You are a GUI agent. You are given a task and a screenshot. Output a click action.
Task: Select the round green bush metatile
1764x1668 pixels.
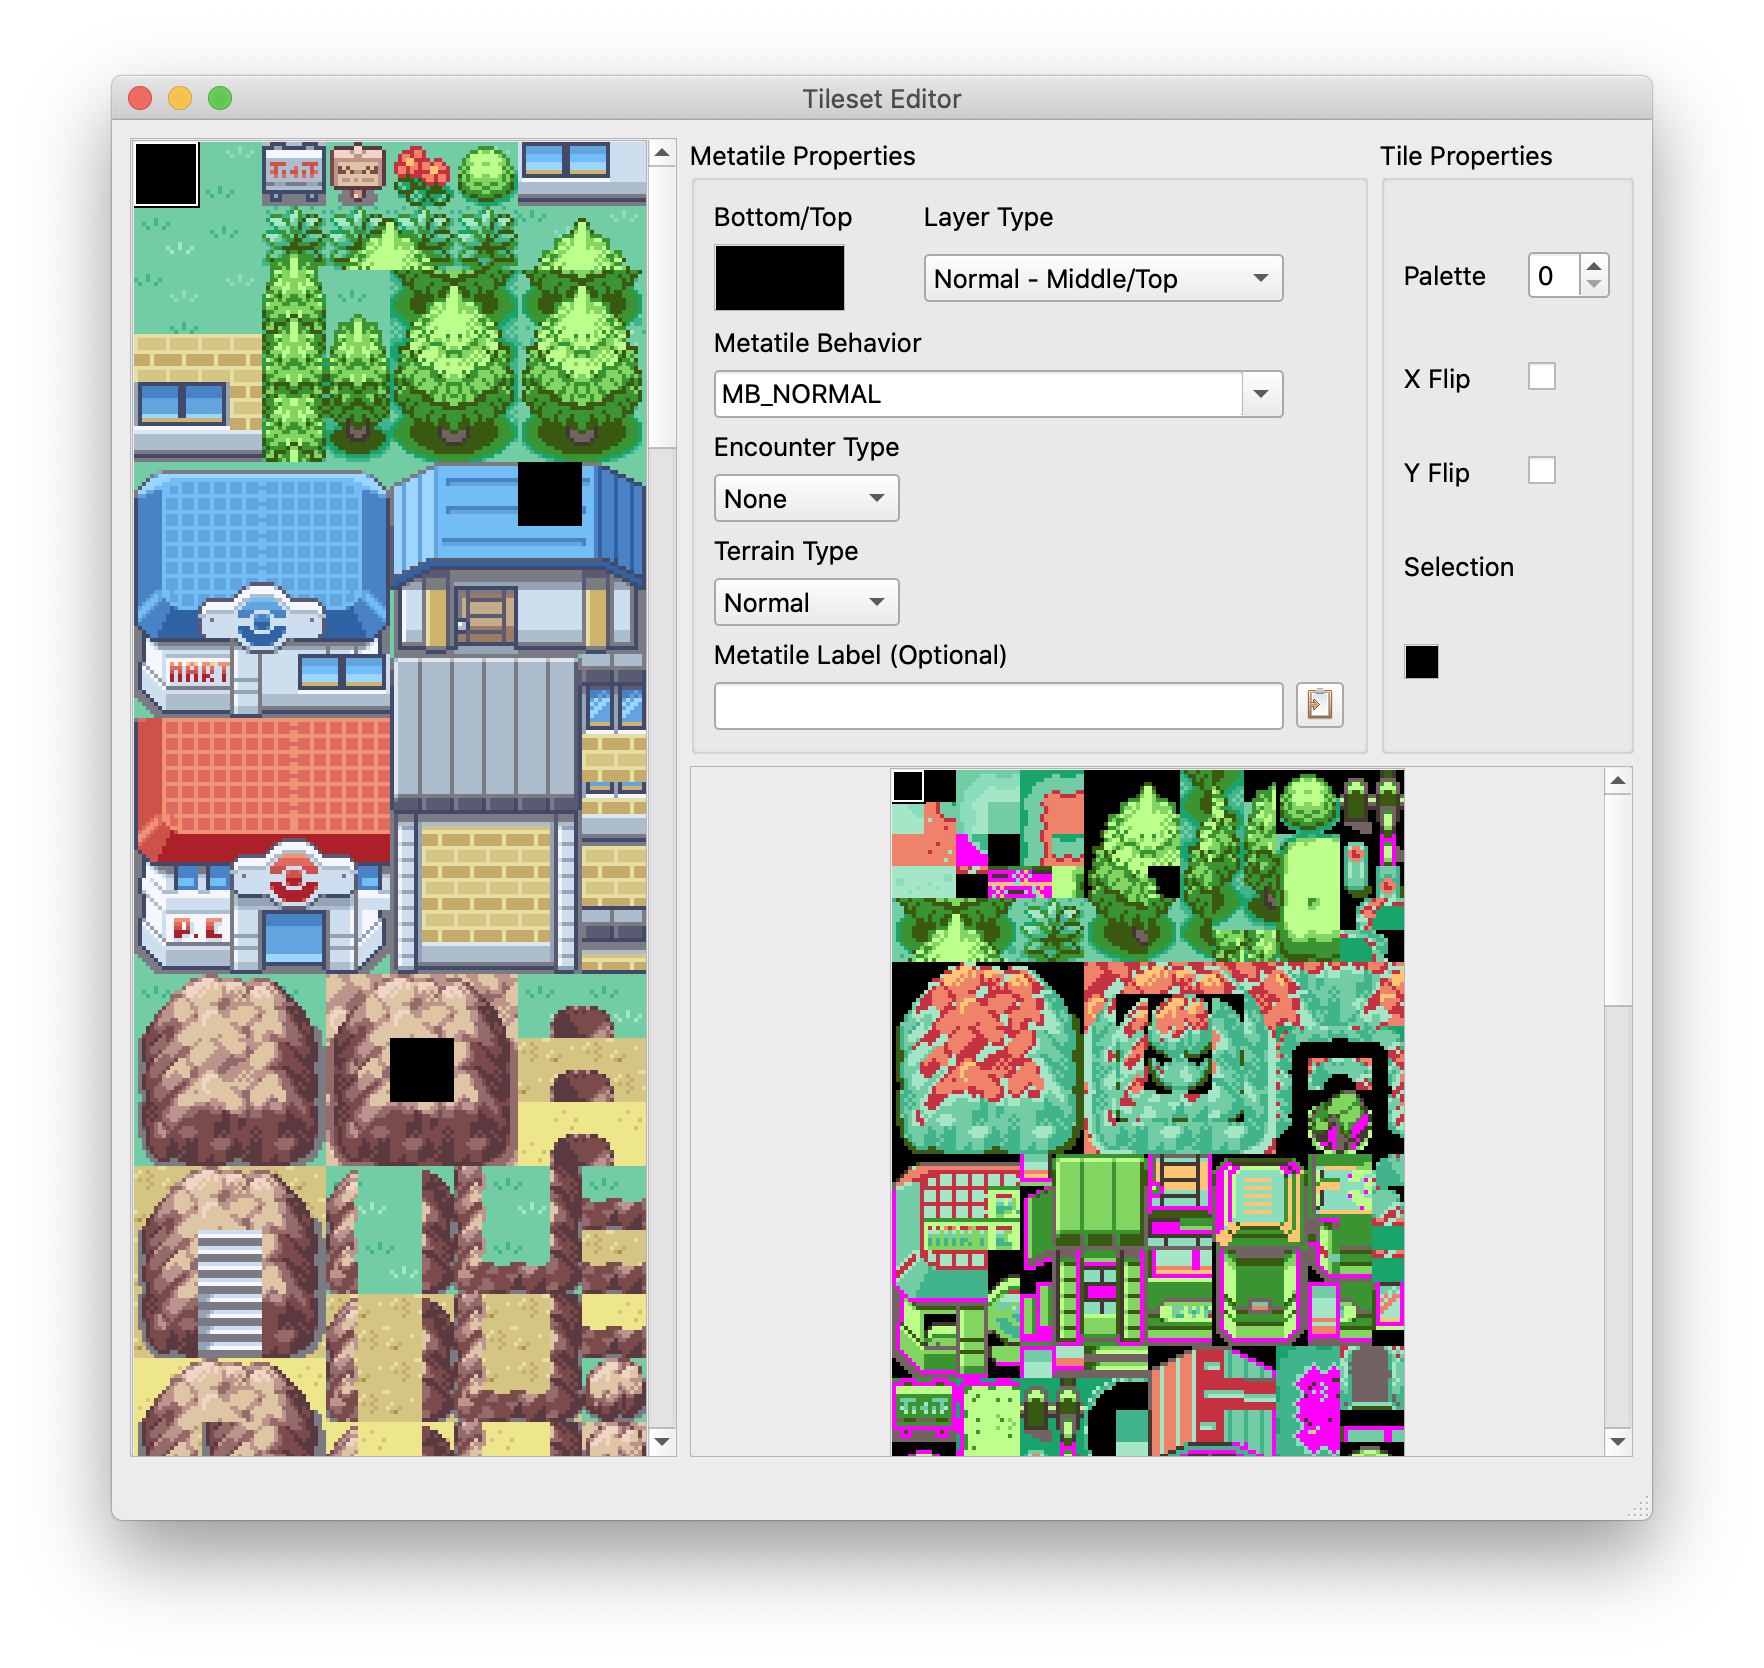(x=486, y=174)
